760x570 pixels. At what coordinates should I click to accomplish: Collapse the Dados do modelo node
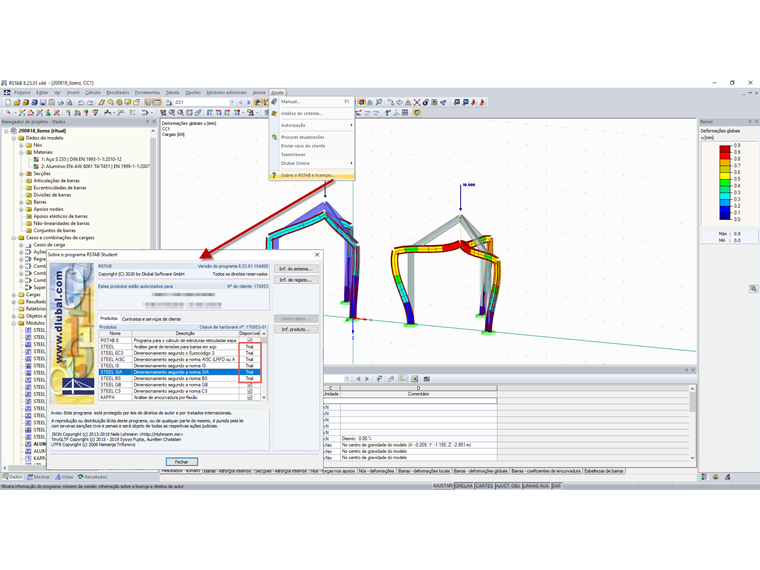click(14, 138)
